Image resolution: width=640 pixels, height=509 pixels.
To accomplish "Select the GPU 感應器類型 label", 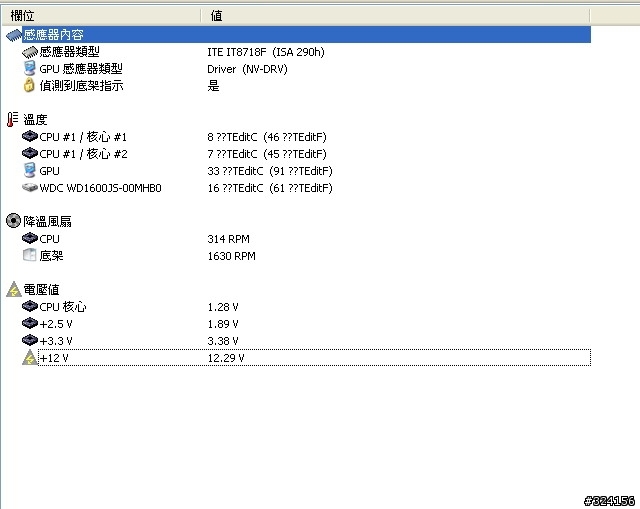I will coord(81,69).
